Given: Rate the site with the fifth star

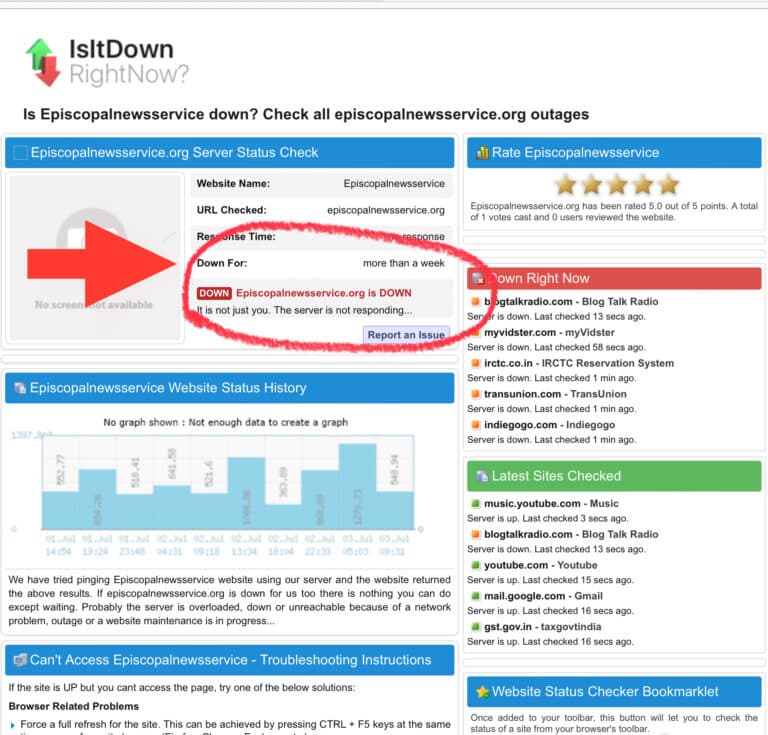Looking at the screenshot, I should [x=667, y=185].
